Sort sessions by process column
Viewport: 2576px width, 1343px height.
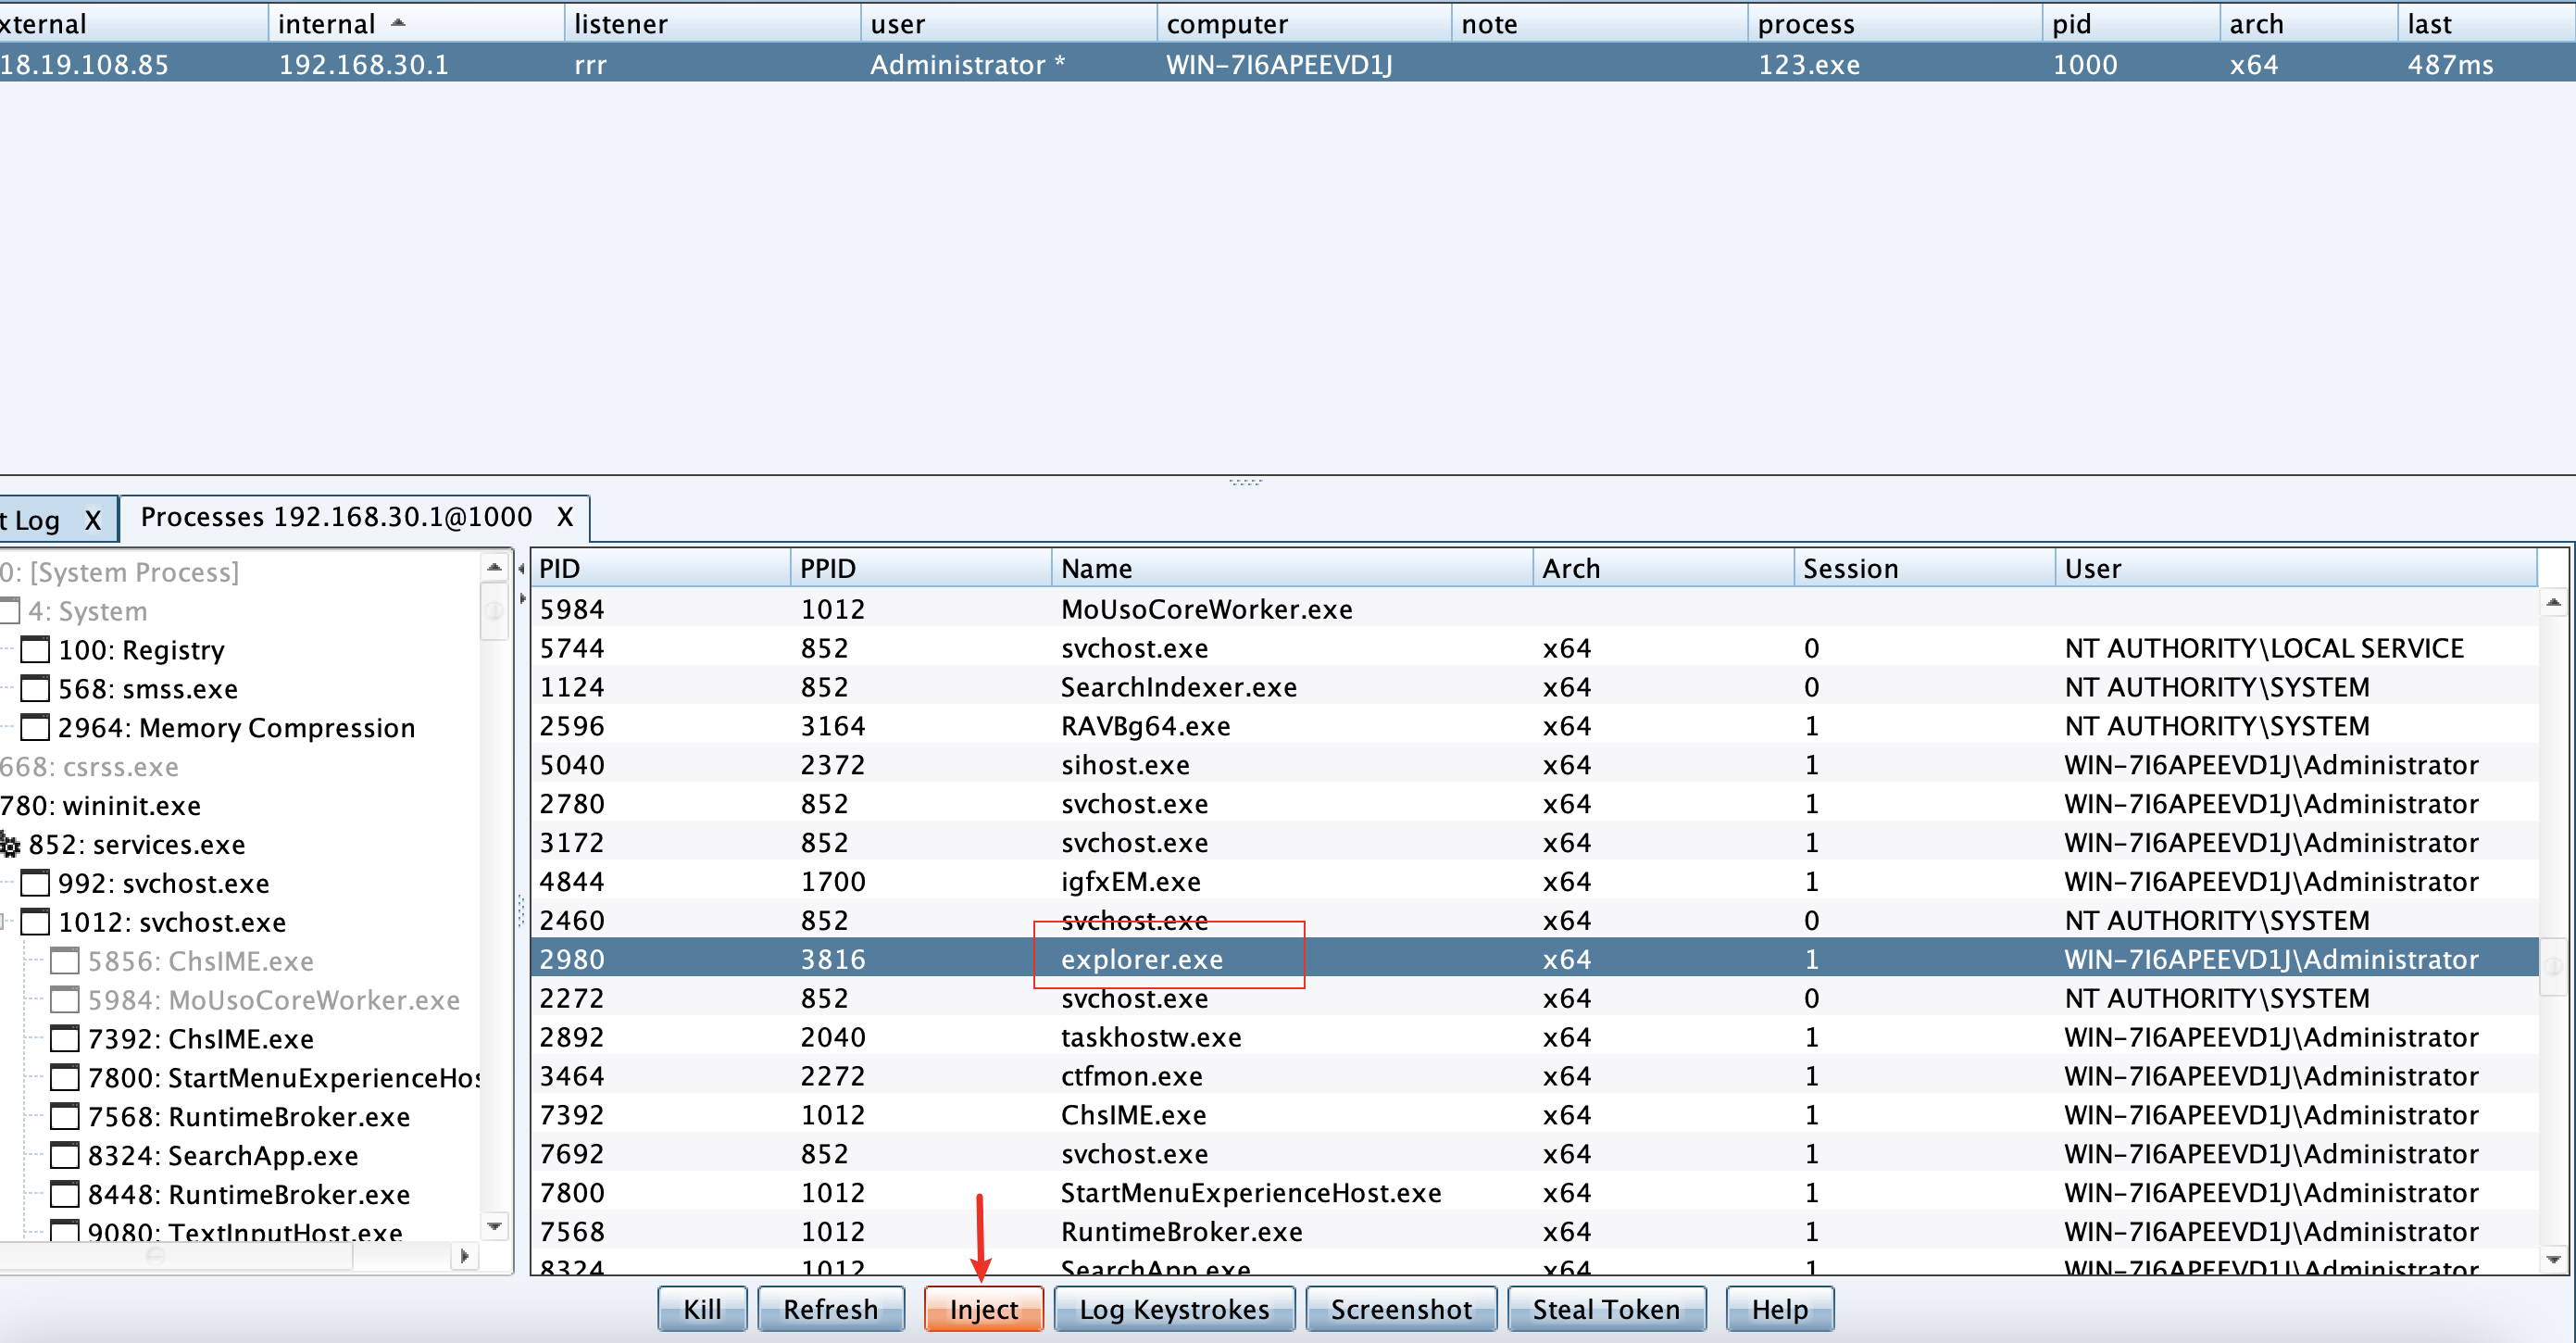(x=1896, y=23)
